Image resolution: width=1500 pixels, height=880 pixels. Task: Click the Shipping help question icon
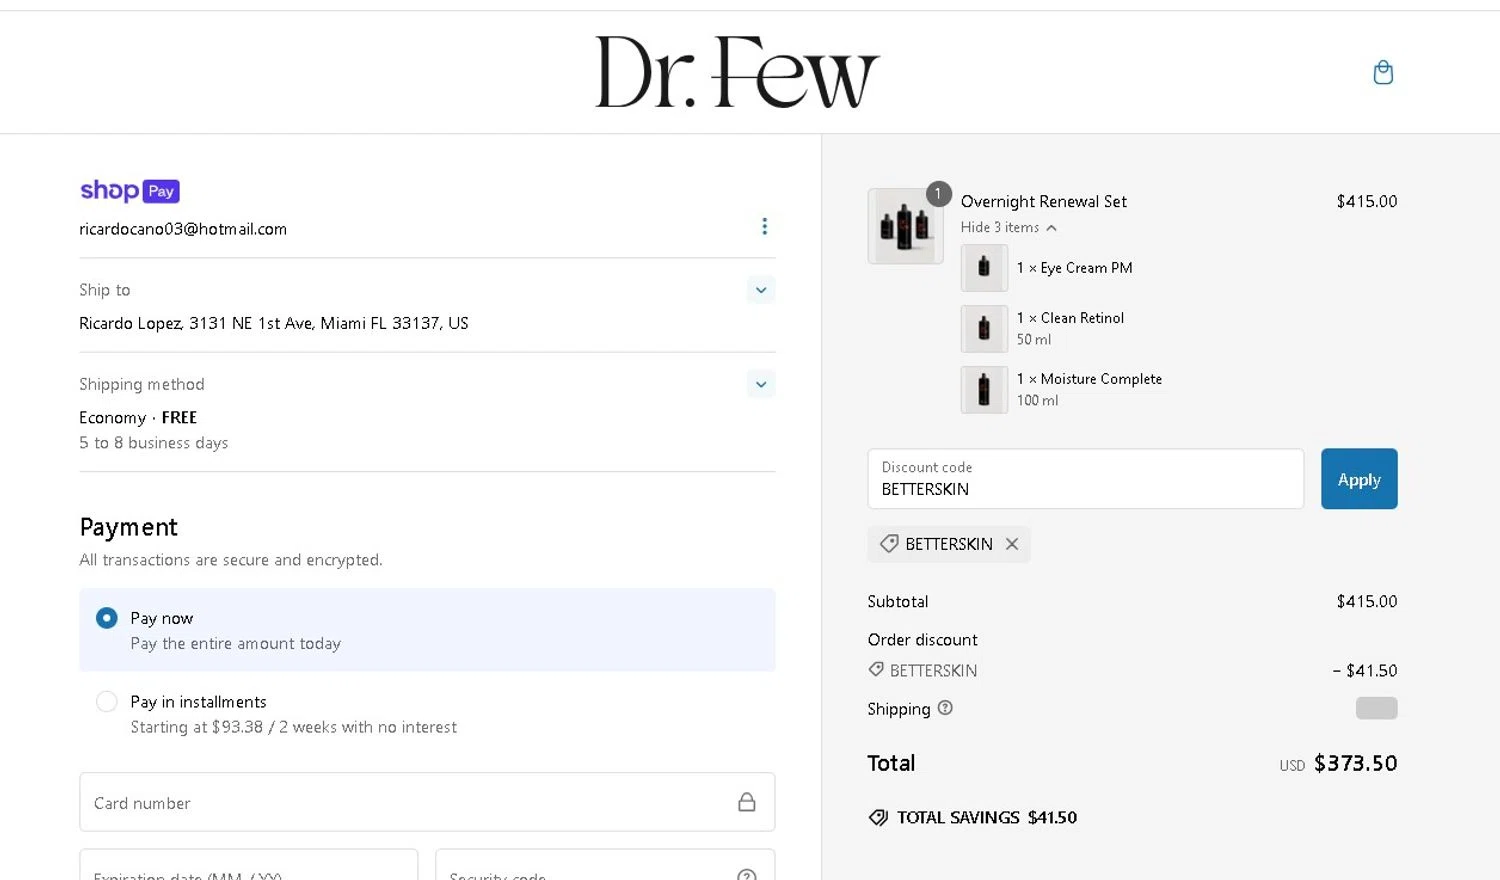point(945,708)
